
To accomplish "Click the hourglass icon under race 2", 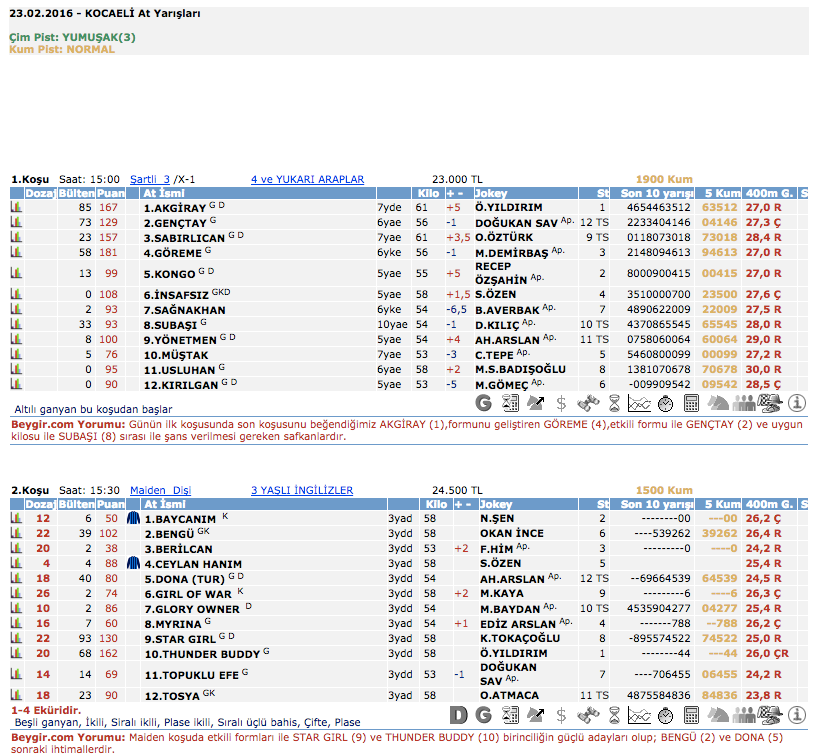I will tap(613, 715).
